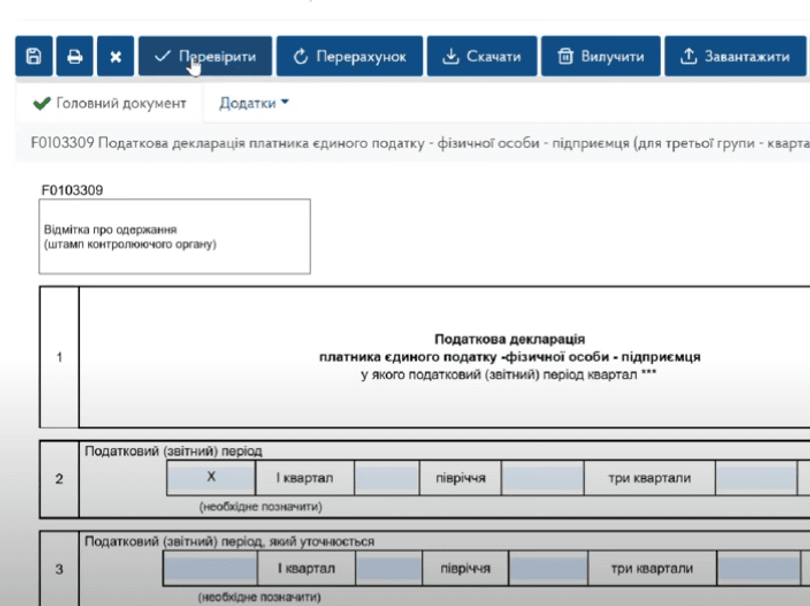Click the control authority stamp field
The width and height of the screenshot is (810, 606).
(175, 236)
